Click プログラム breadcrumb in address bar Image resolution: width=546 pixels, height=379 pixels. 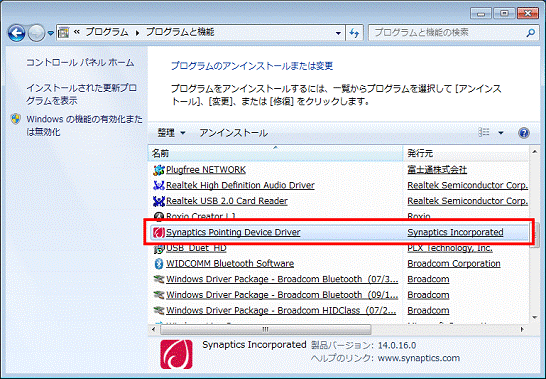[107, 32]
